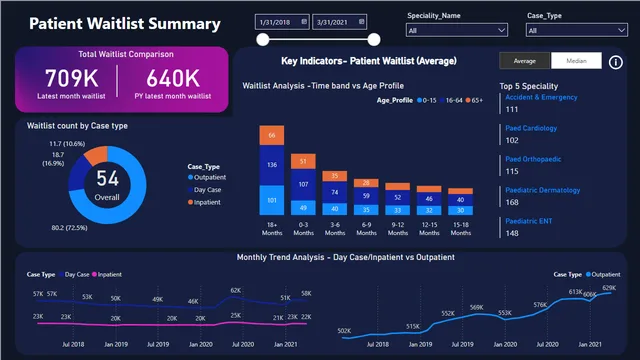Click the right date slider handle
The image size is (640, 360).
point(373,40)
